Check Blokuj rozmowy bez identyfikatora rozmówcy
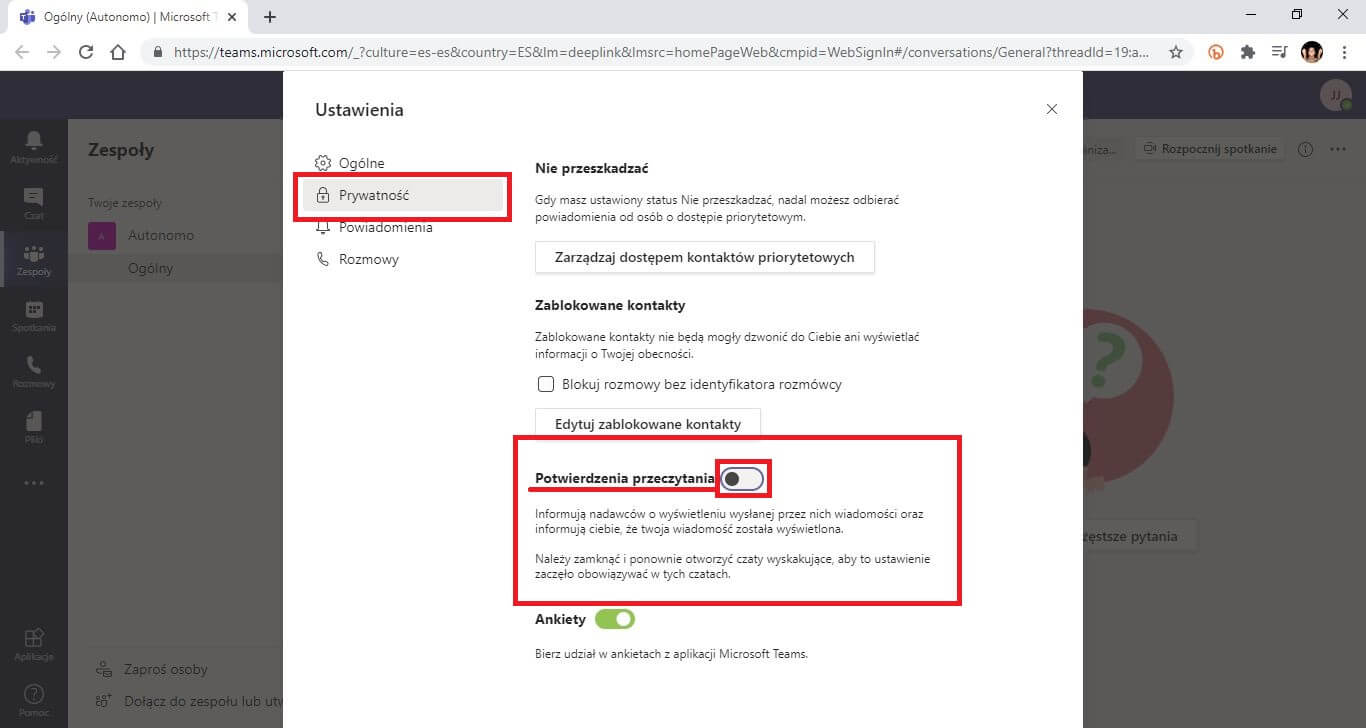This screenshot has height=728, width=1366. click(546, 384)
